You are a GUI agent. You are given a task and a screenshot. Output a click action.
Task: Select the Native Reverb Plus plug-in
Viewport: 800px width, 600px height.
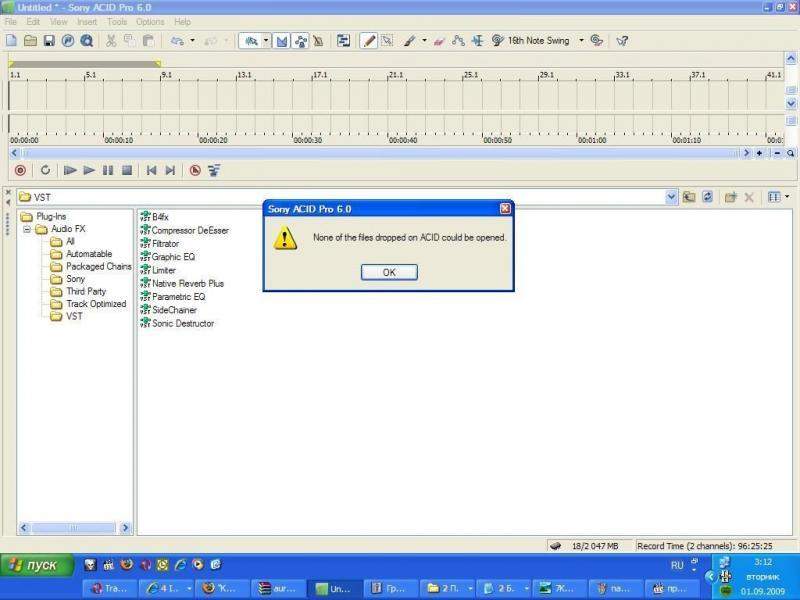(182, 284)
